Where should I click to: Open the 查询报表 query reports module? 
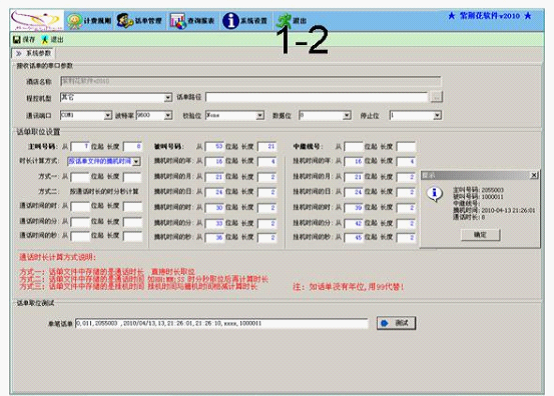pyautogui.click(x=192, y=21)
